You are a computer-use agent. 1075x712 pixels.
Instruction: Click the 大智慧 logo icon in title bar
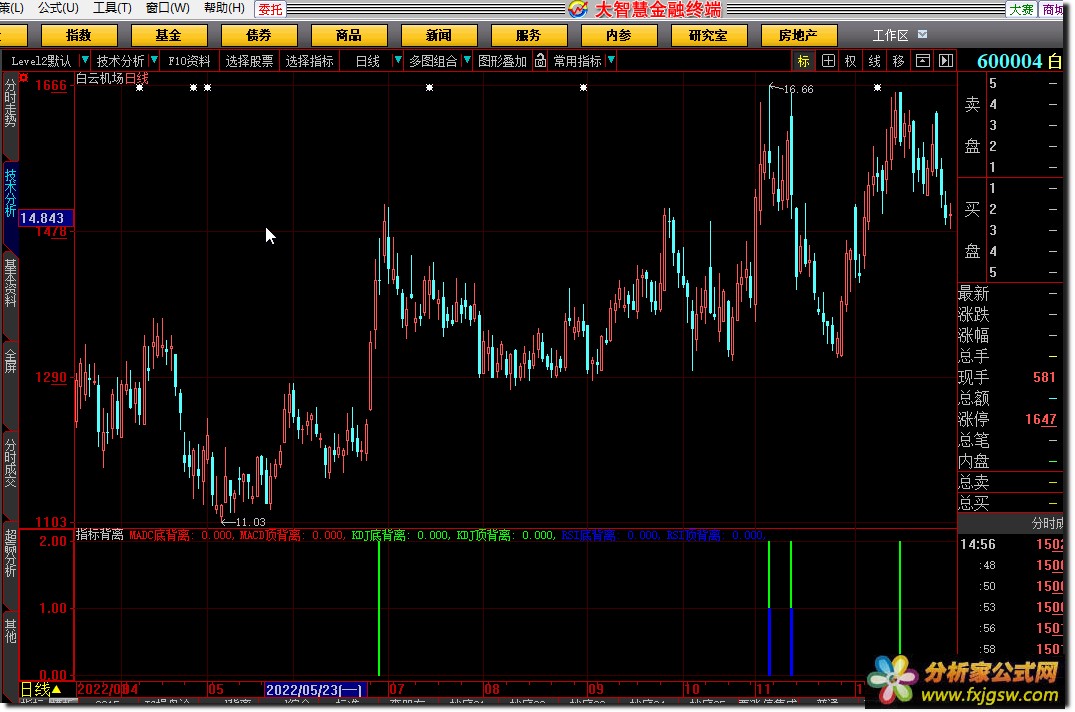(x=578, y=9)
